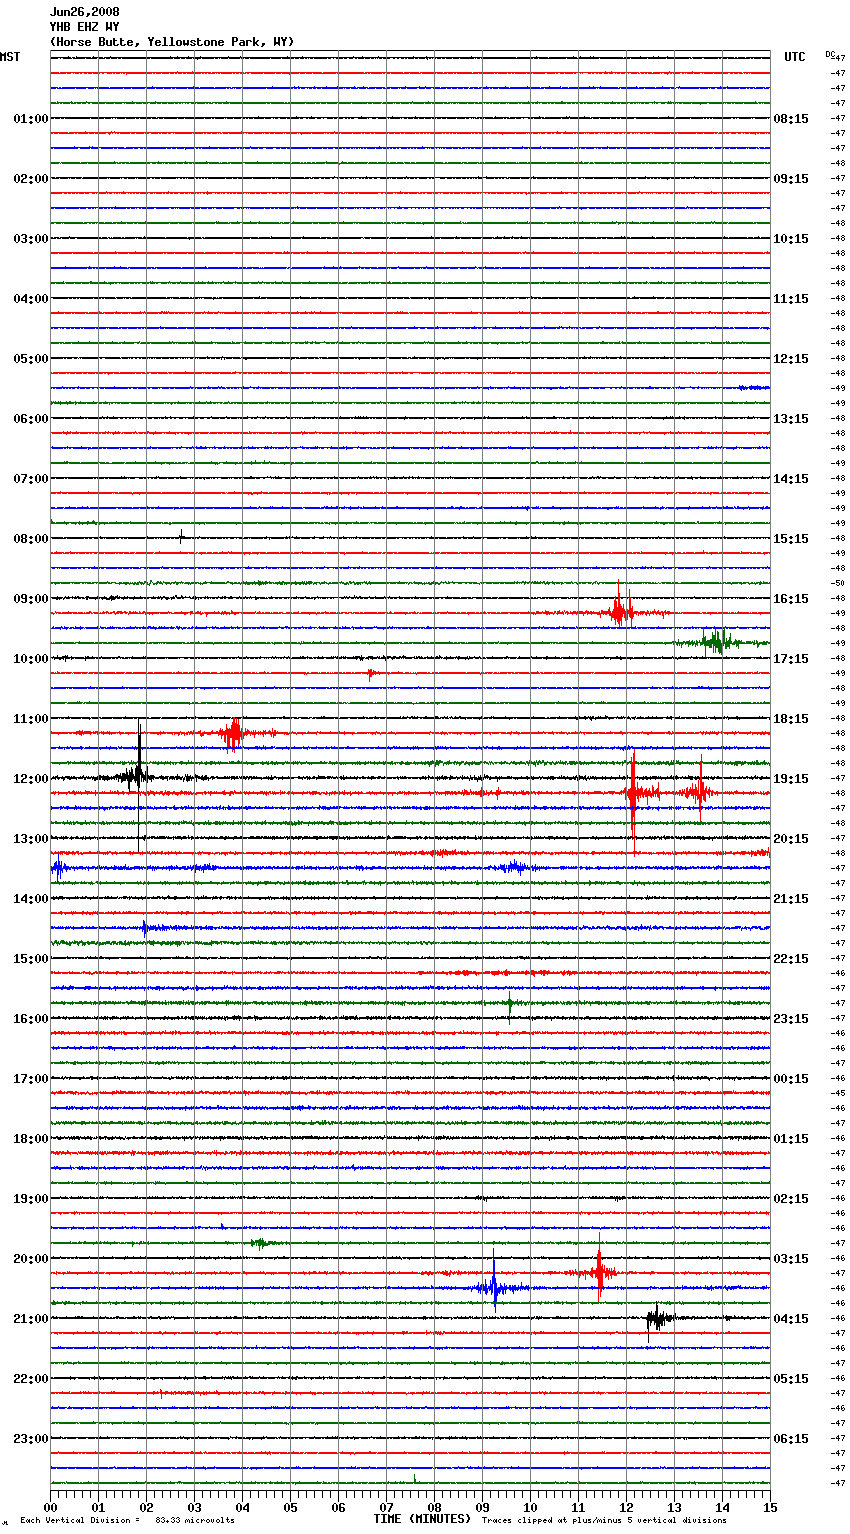Click the 16:15 UTC time label
The width and height of the screenshot is (850, 1534).
click(791, 599)
